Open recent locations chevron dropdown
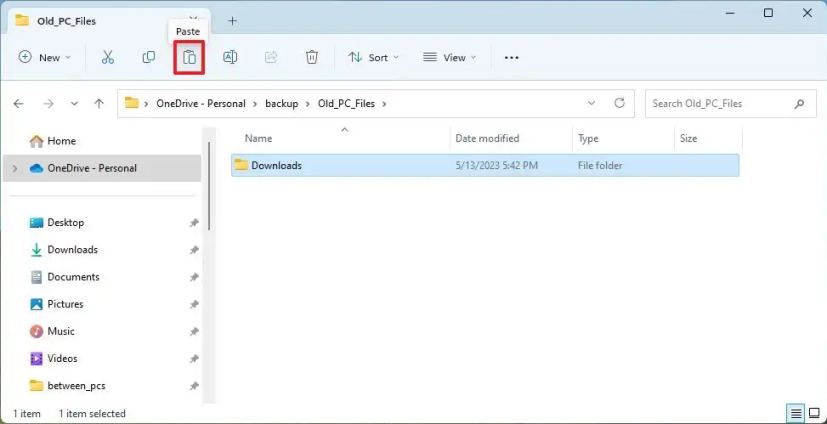Image resolution: width=827 pixels, height=424 pixels. [74, 104]
